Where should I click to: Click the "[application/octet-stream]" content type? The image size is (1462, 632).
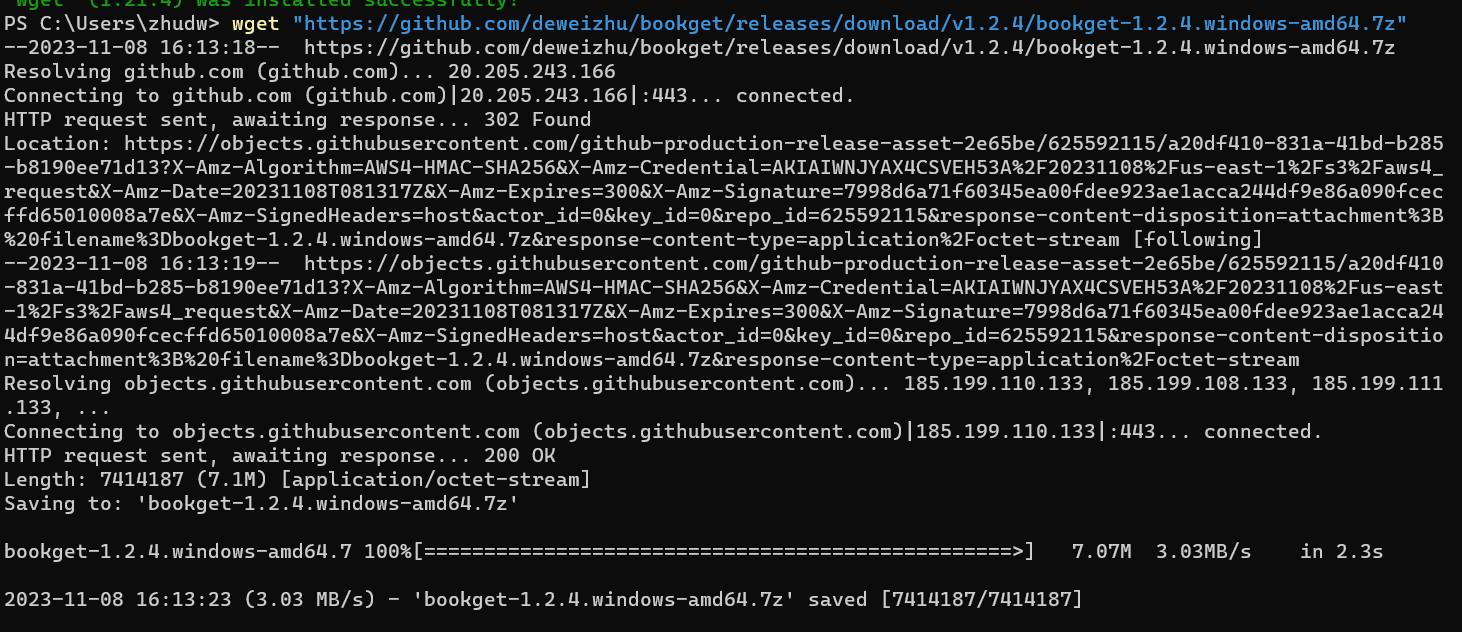tap(436, 480)
